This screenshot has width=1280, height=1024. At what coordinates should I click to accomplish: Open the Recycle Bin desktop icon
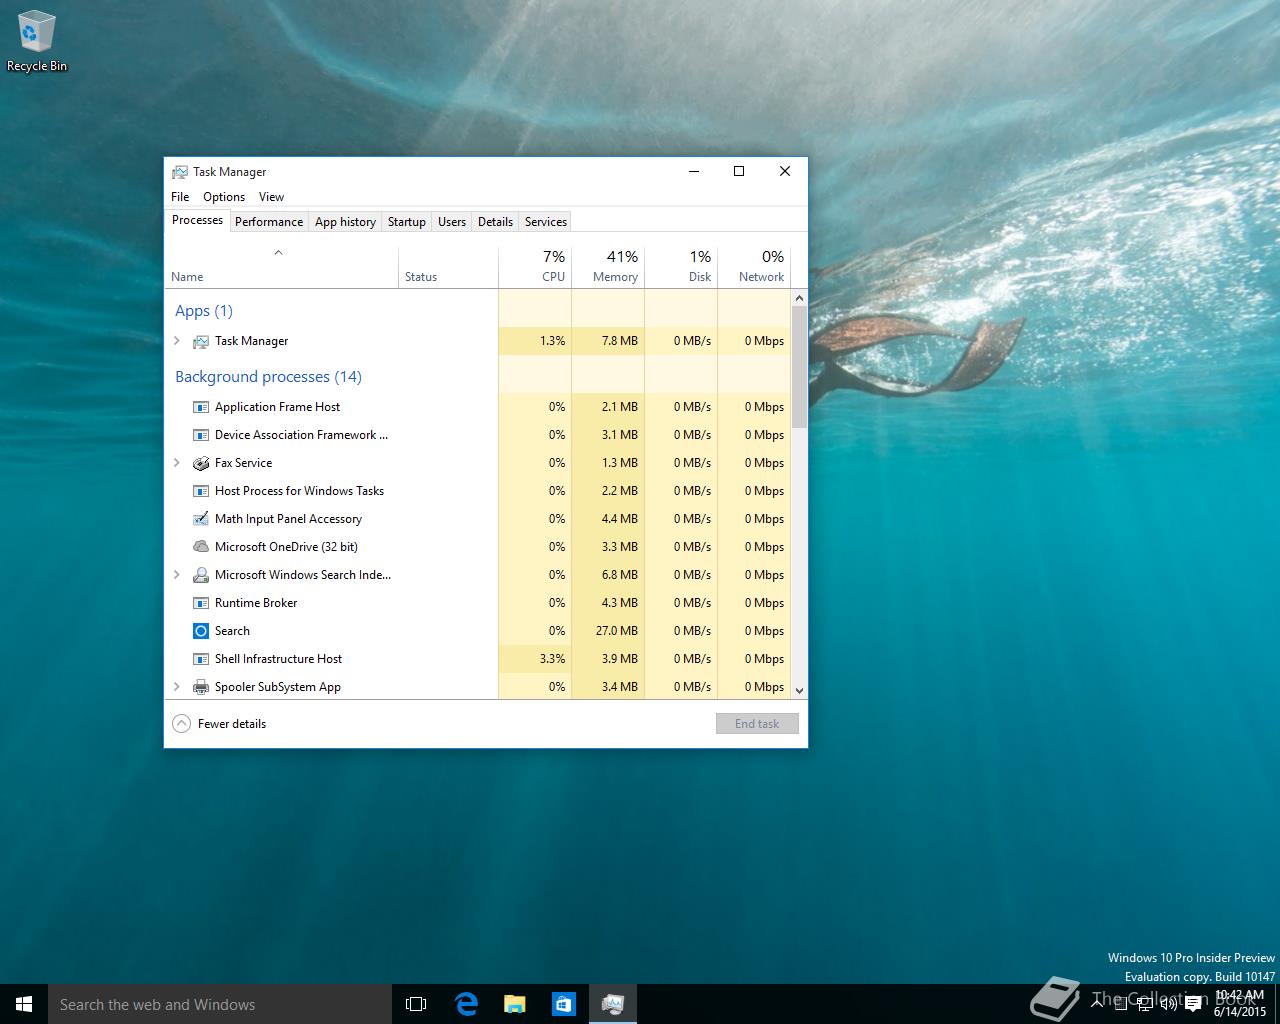click(x=37, y=41)
